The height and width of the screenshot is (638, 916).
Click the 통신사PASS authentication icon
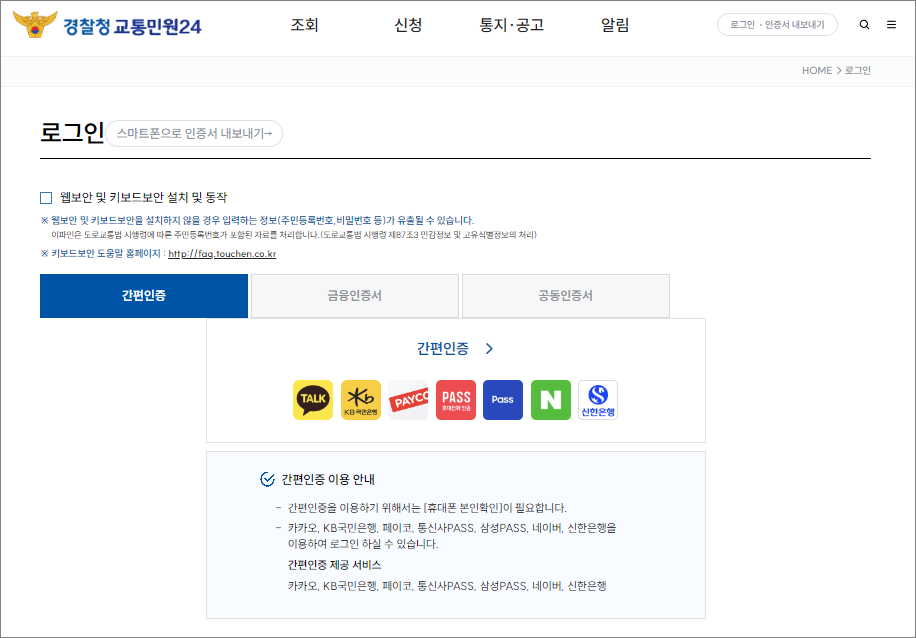(x=455, y=399)
